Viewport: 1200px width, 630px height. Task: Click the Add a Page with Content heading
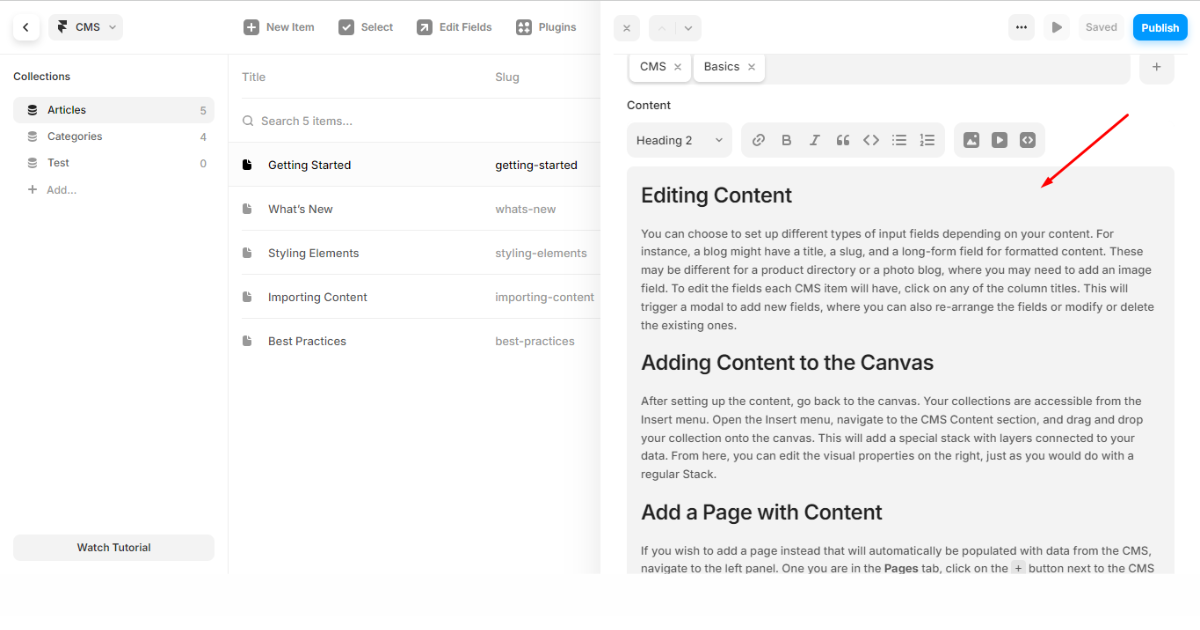click(761, 512)
